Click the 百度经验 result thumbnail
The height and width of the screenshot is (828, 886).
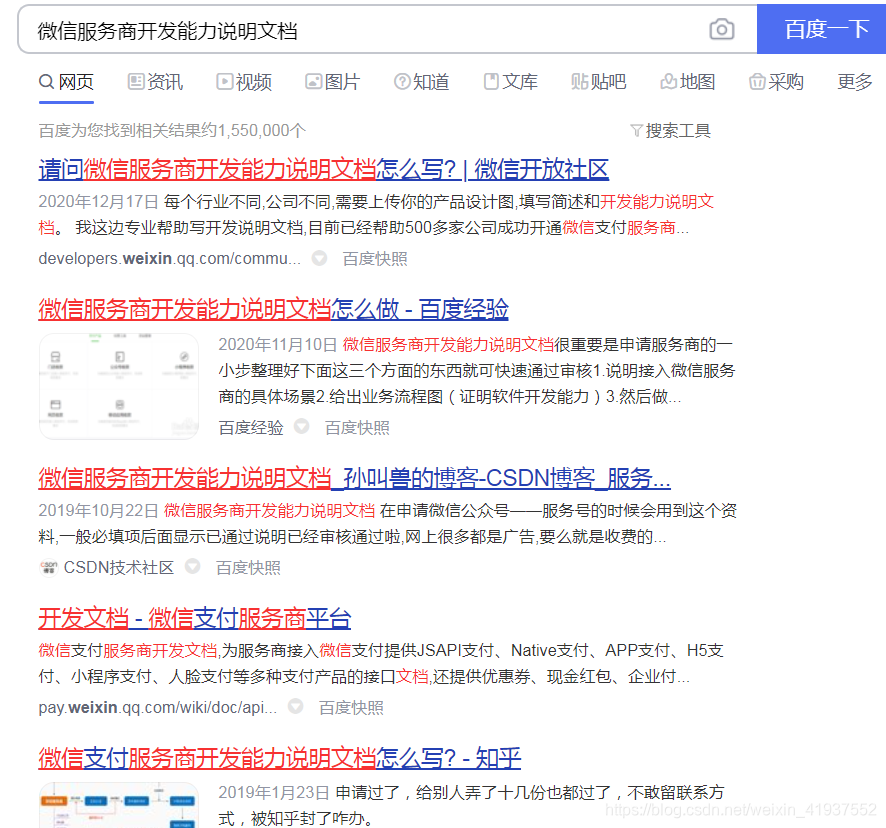pyautogui.click(x=119, y=386)
